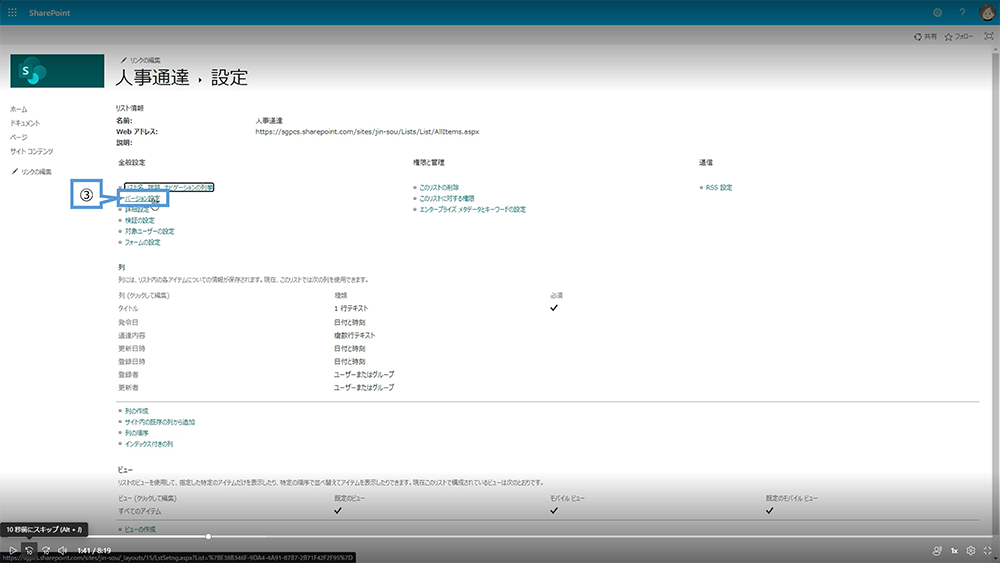Open the インデックス付きの列 link
This screenshot has width=1000, height=563.
pos(149,443)
